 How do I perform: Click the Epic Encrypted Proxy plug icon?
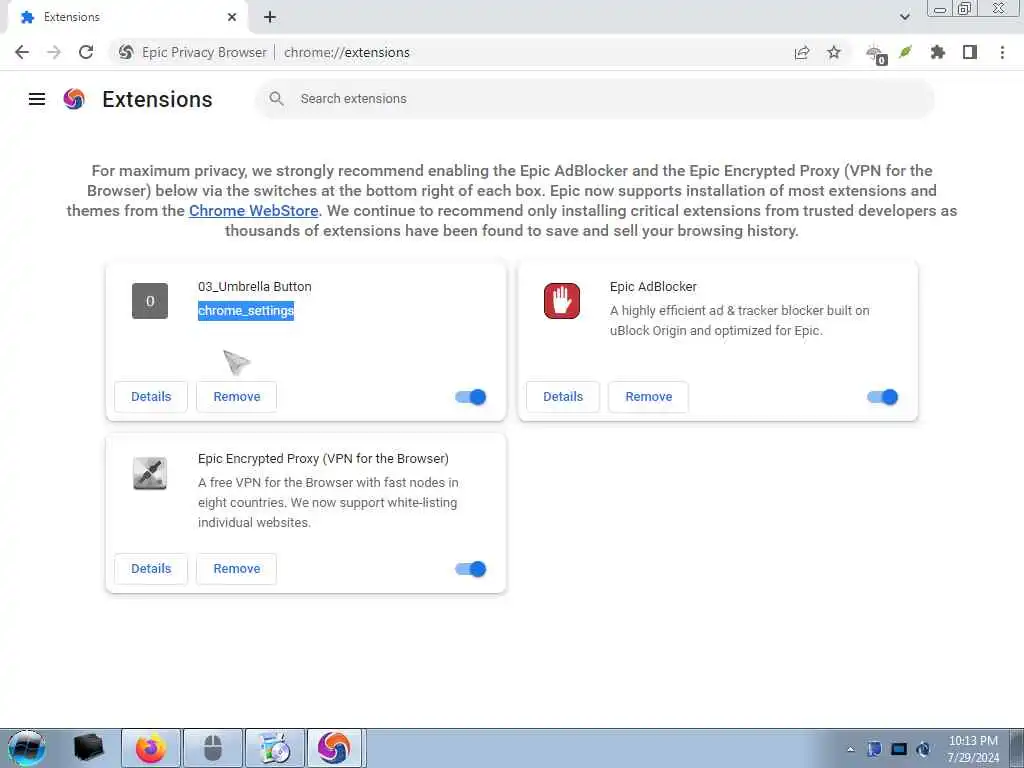coord(150,473)
